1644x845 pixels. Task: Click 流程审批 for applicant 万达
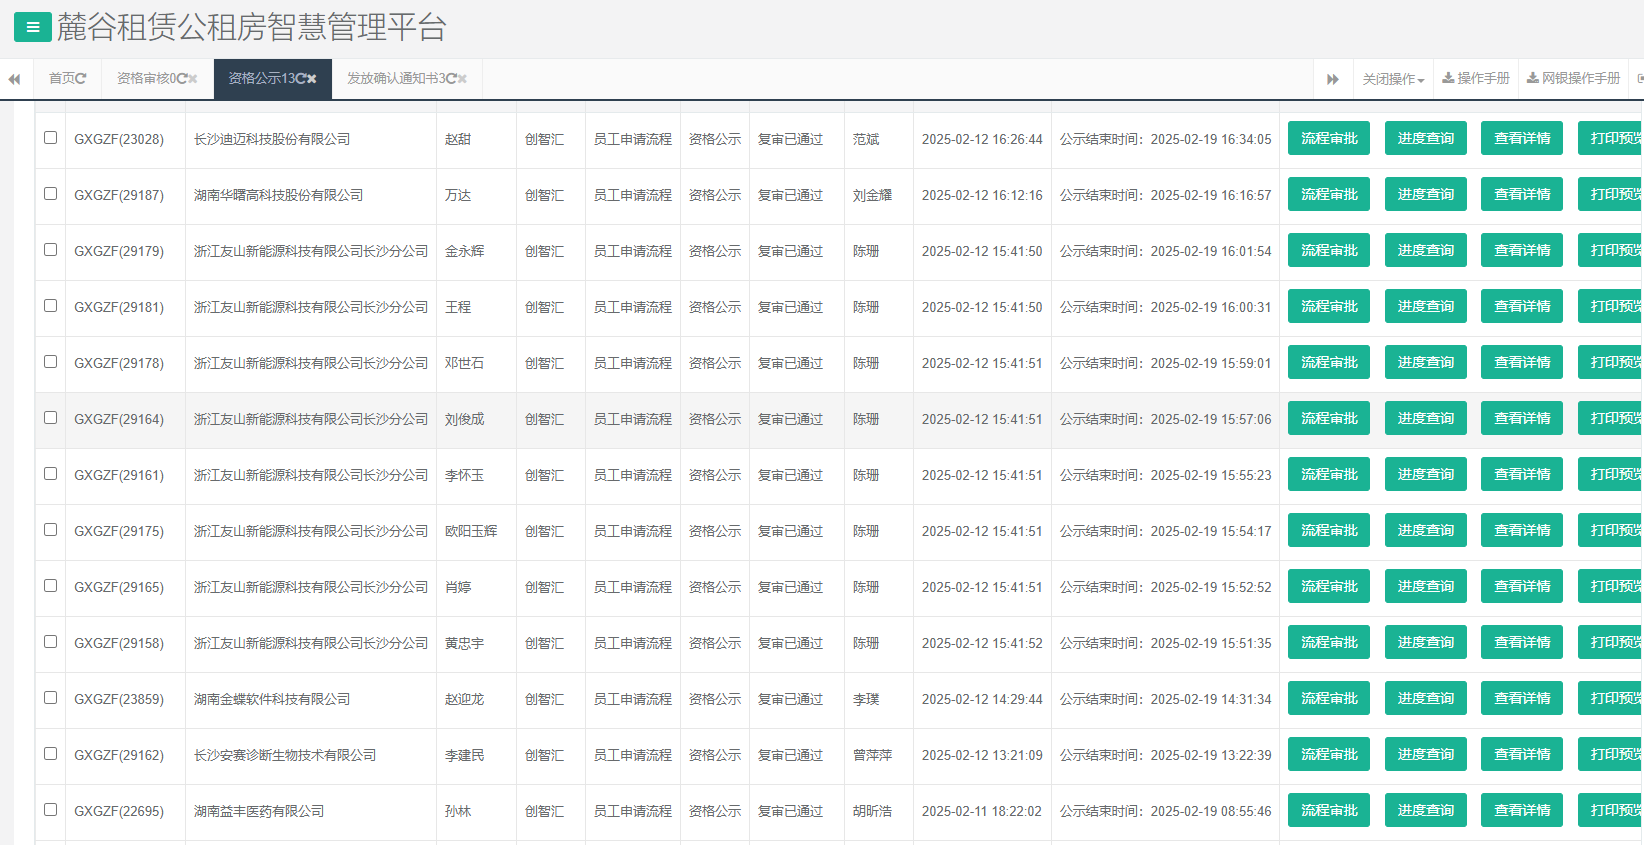1329,195
